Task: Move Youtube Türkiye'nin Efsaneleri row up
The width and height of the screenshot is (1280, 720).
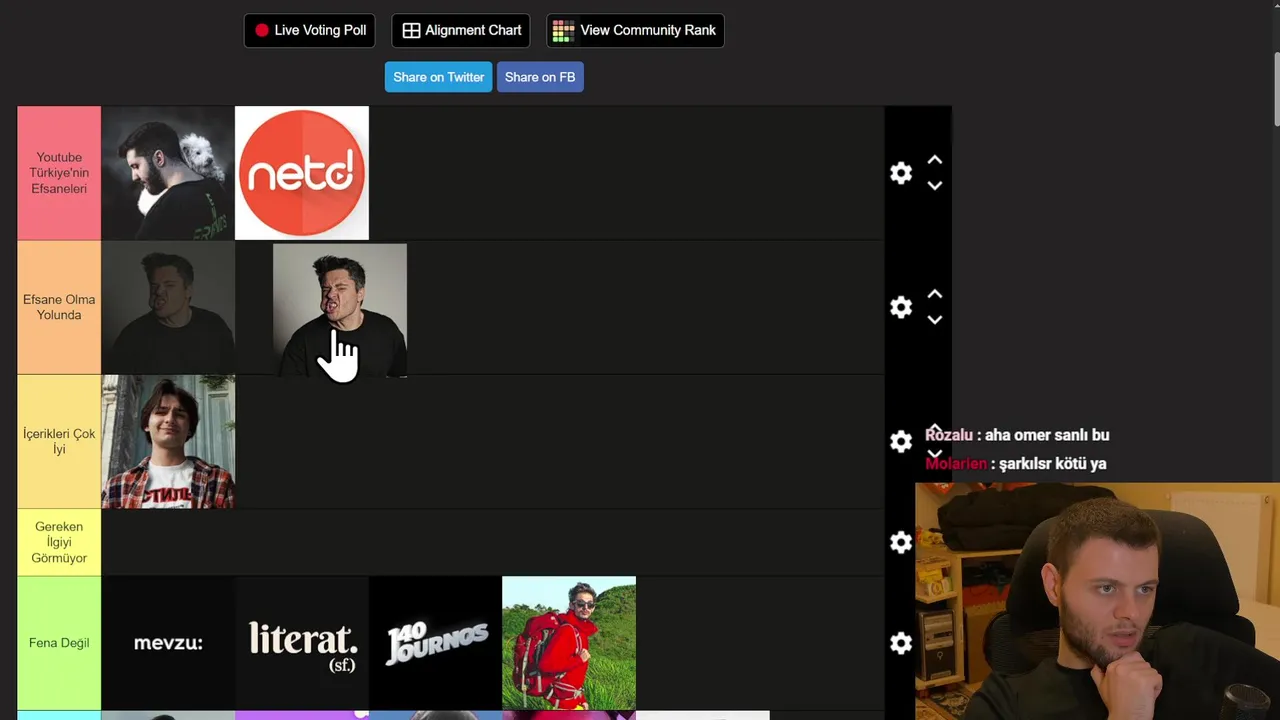Action: click(935, 160)
